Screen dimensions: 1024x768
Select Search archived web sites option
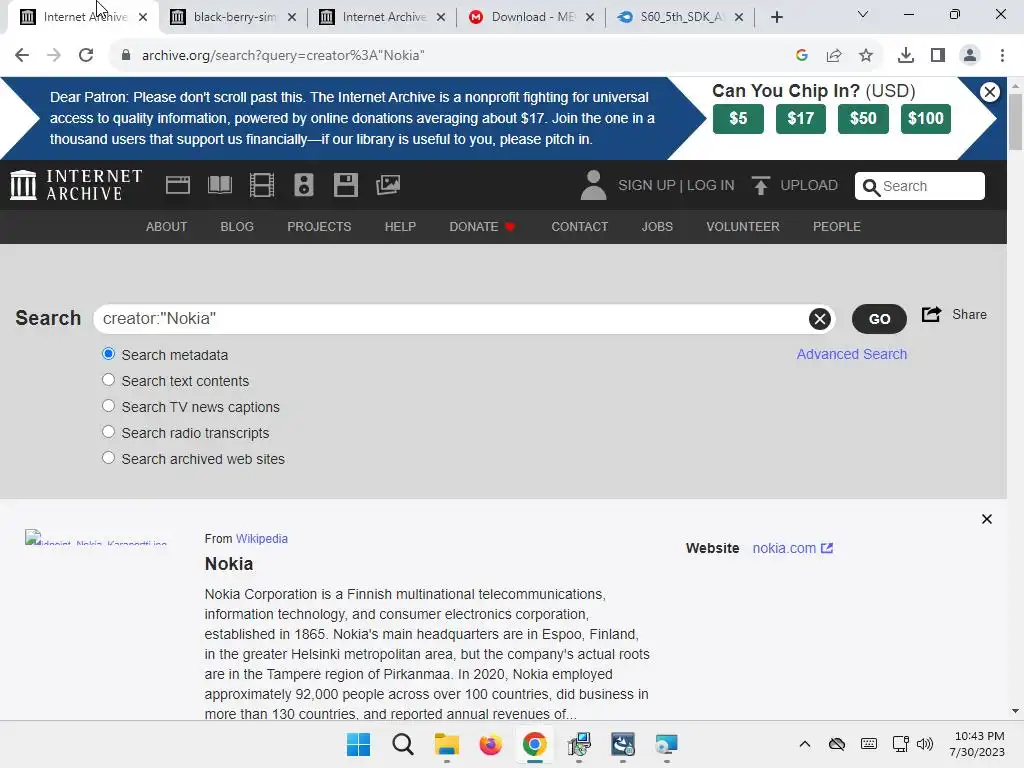tap(108, 458)
